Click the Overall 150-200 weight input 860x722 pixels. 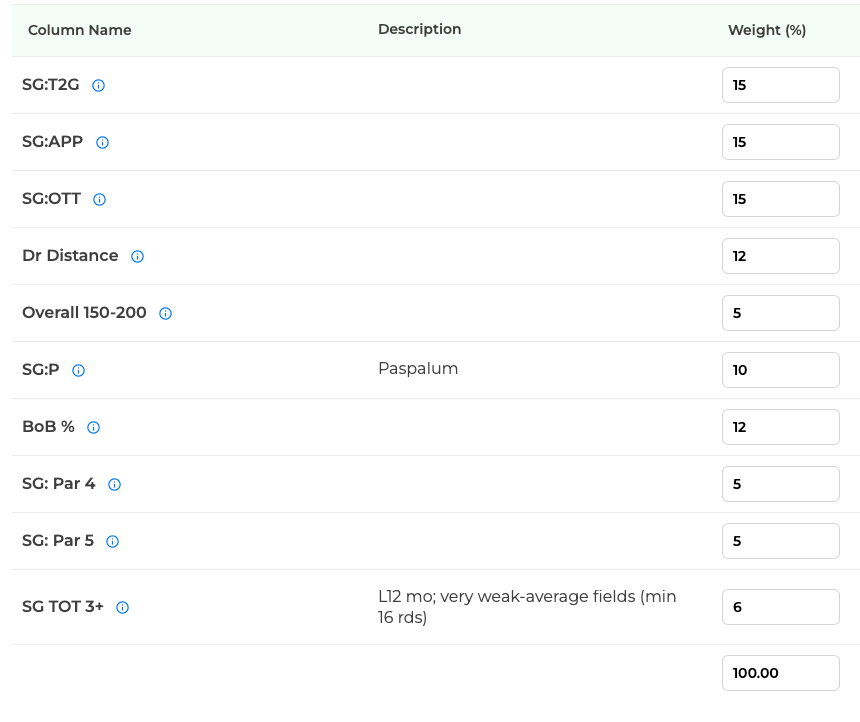pyautogui.click(x=780, y=313)
